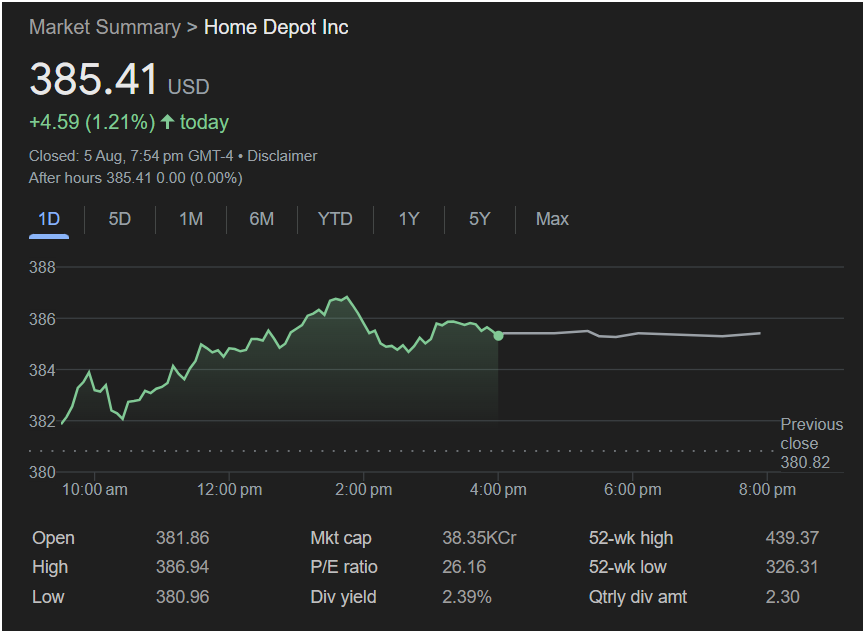Click the 6:00 pm axis label

pos(633,490)
